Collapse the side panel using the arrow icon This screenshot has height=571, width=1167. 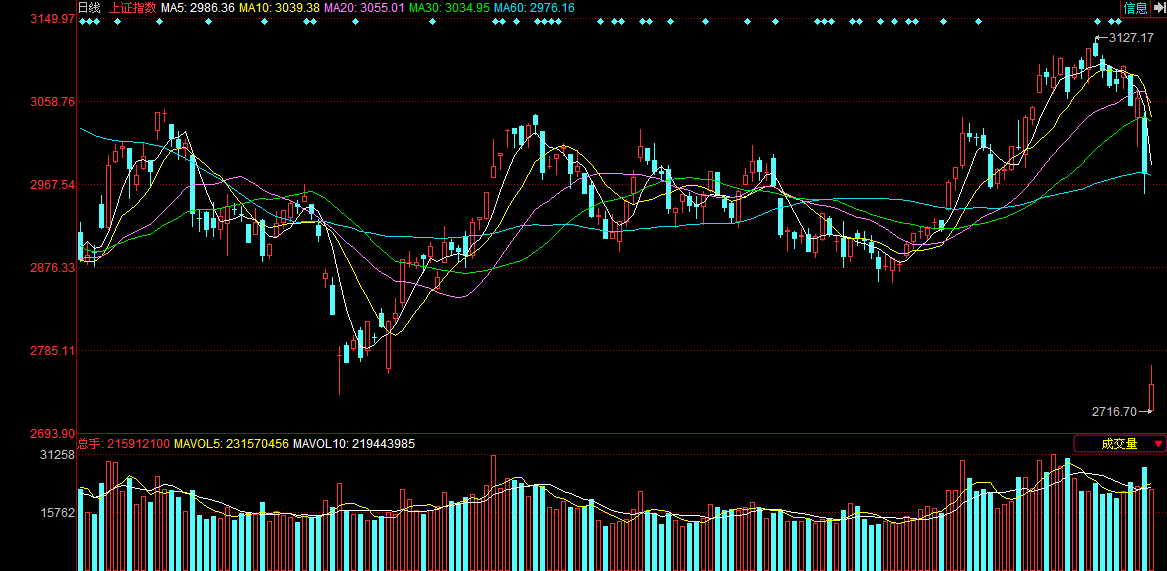point(1159,8)
